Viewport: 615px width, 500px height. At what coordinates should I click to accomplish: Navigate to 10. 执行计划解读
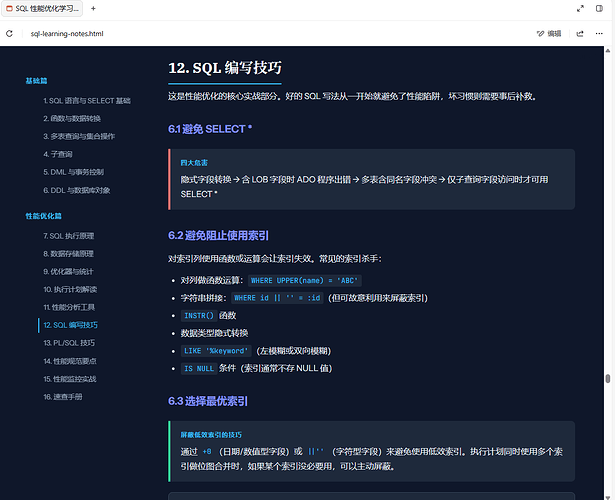(70, 289)
